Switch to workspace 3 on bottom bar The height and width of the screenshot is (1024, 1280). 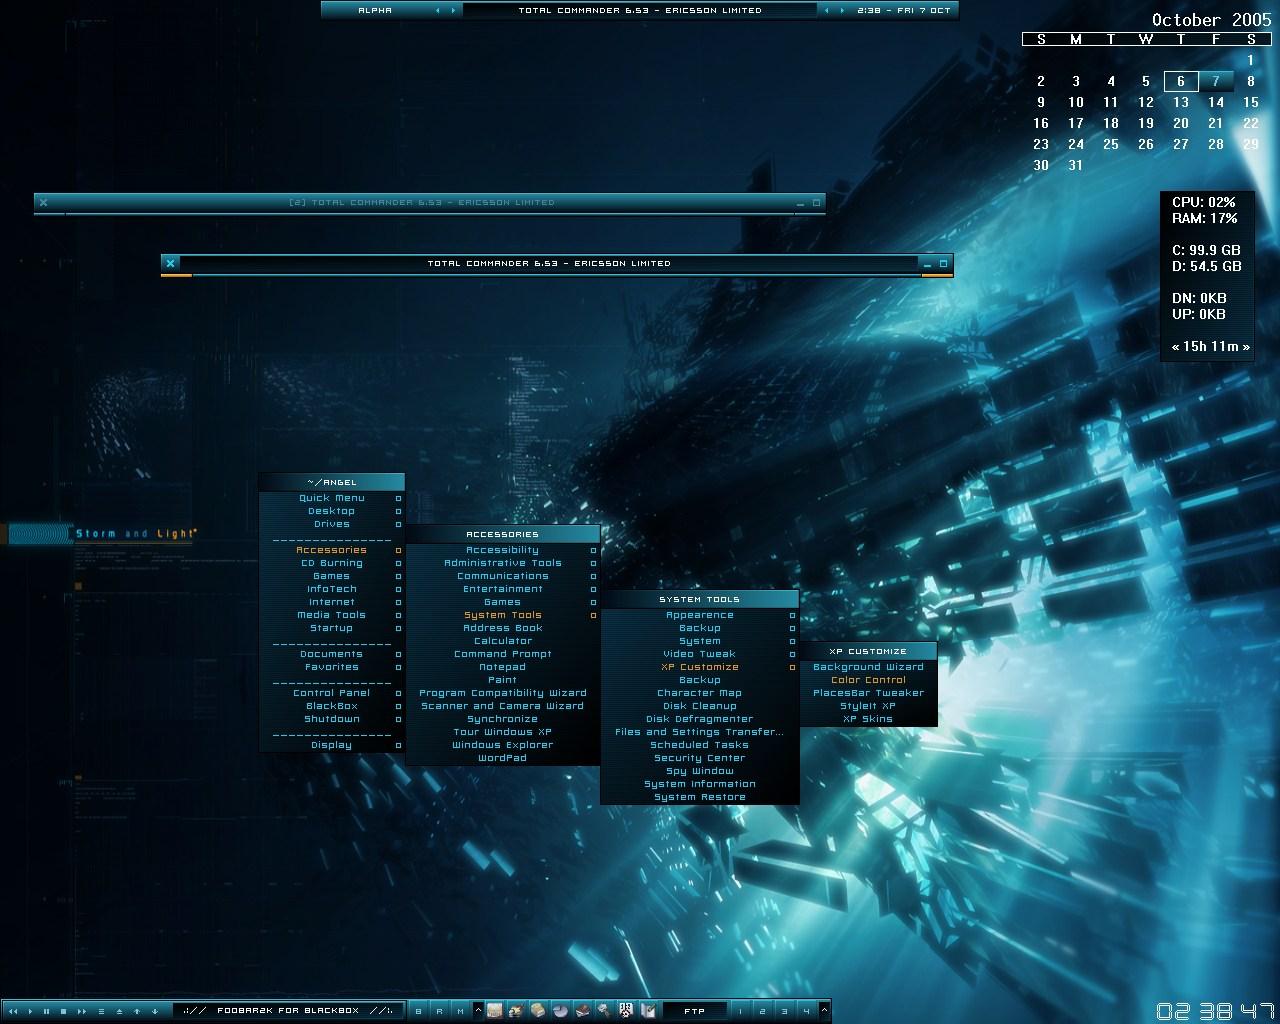785,1011
